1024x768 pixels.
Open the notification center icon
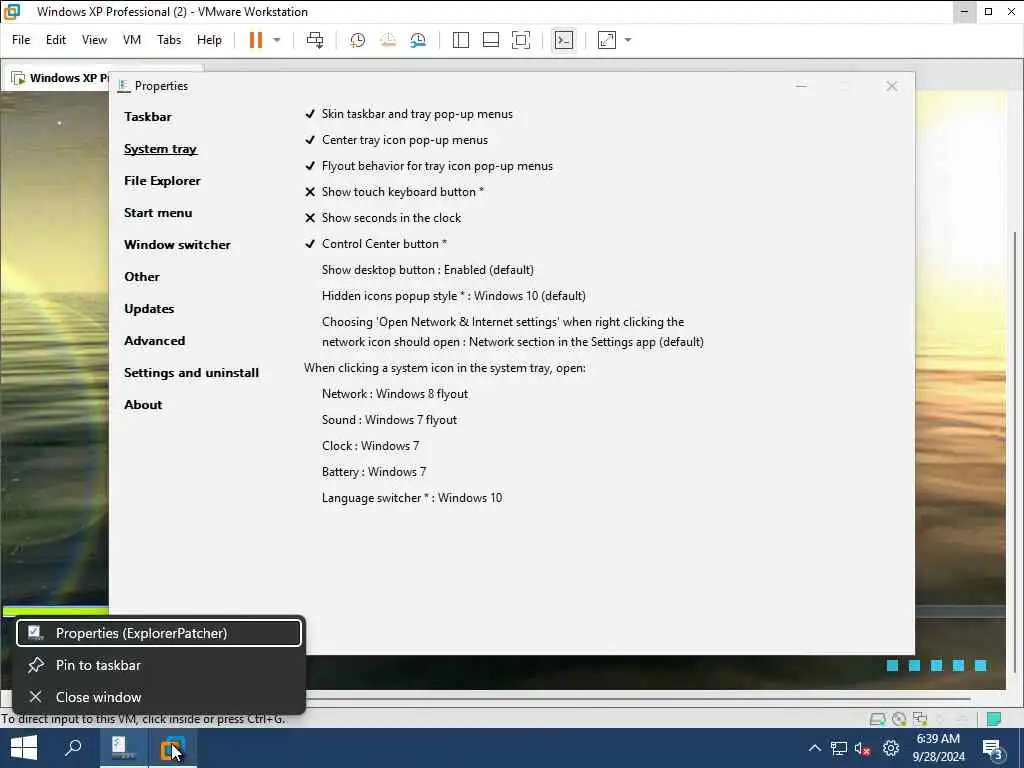[x=993, y=749]
